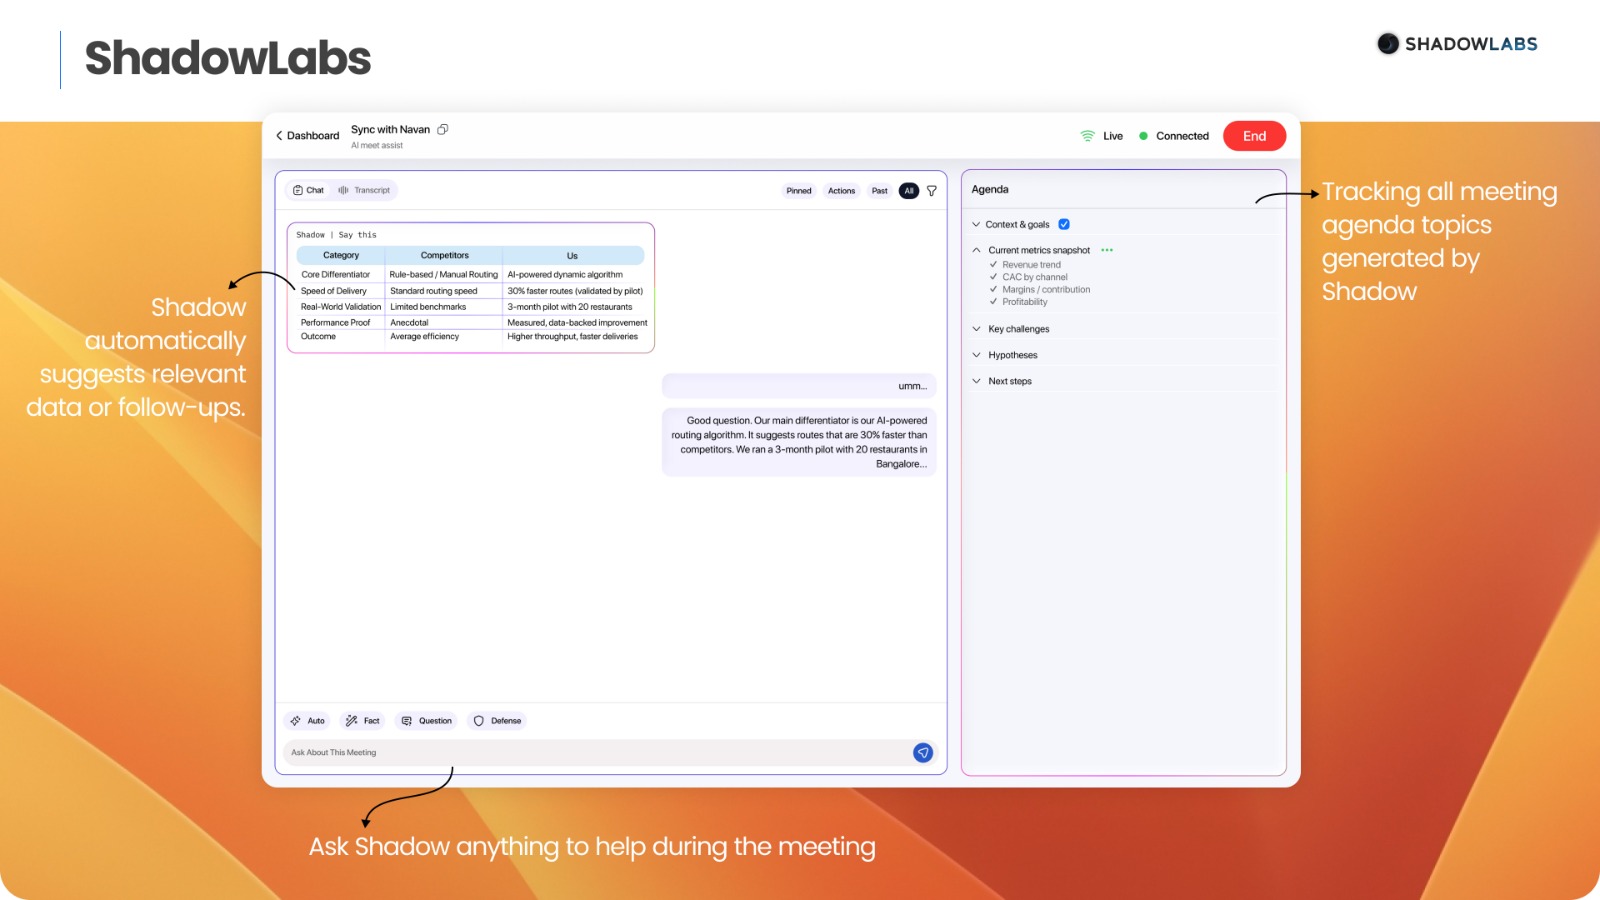Expand the Hypotheses agenda item
Screen dimensions: 1600x900
1012,355
